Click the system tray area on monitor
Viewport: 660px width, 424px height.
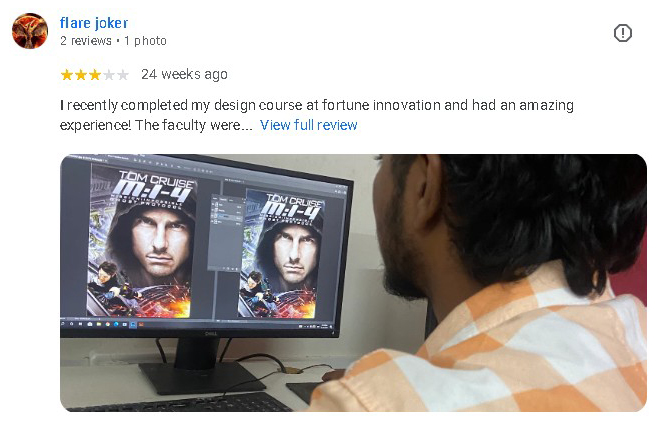[x=315, y=326]
